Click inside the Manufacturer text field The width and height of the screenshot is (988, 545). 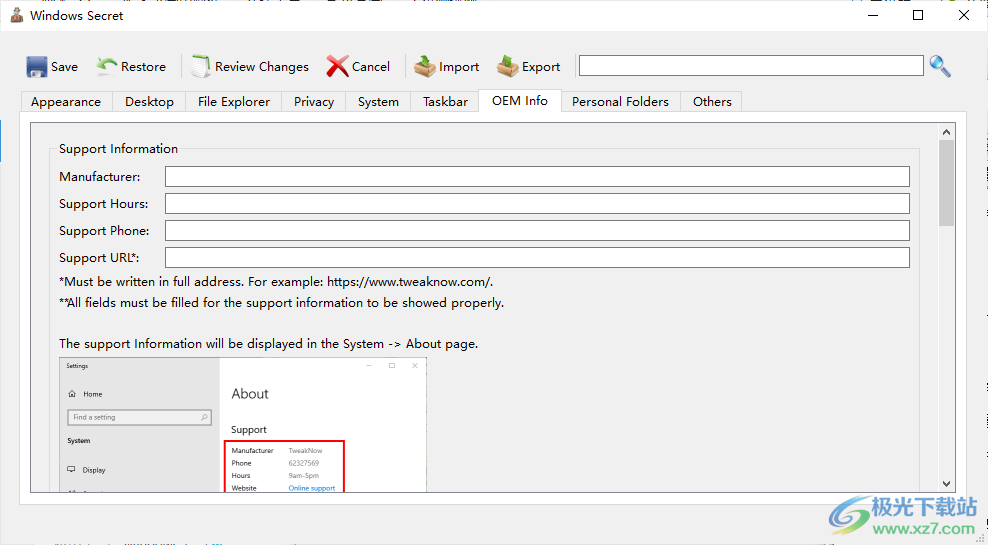pos(537,177)
